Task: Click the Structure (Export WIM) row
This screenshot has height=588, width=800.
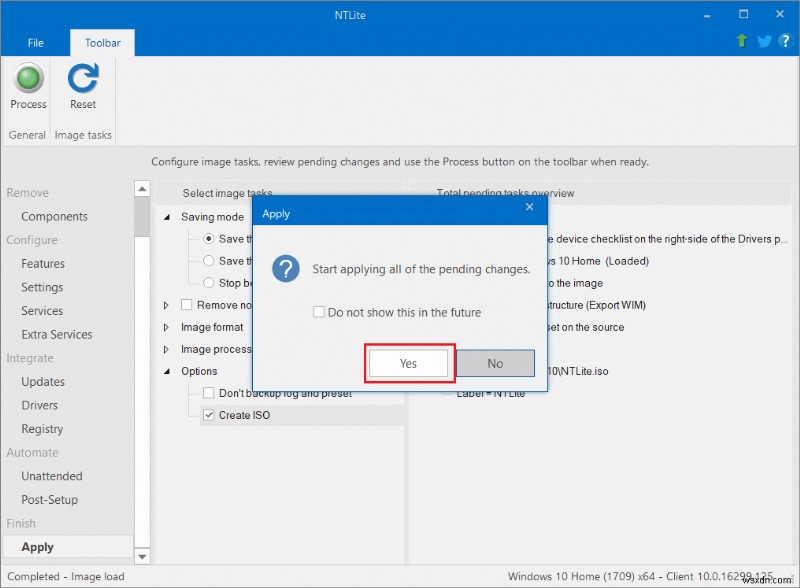Action: 596,305
